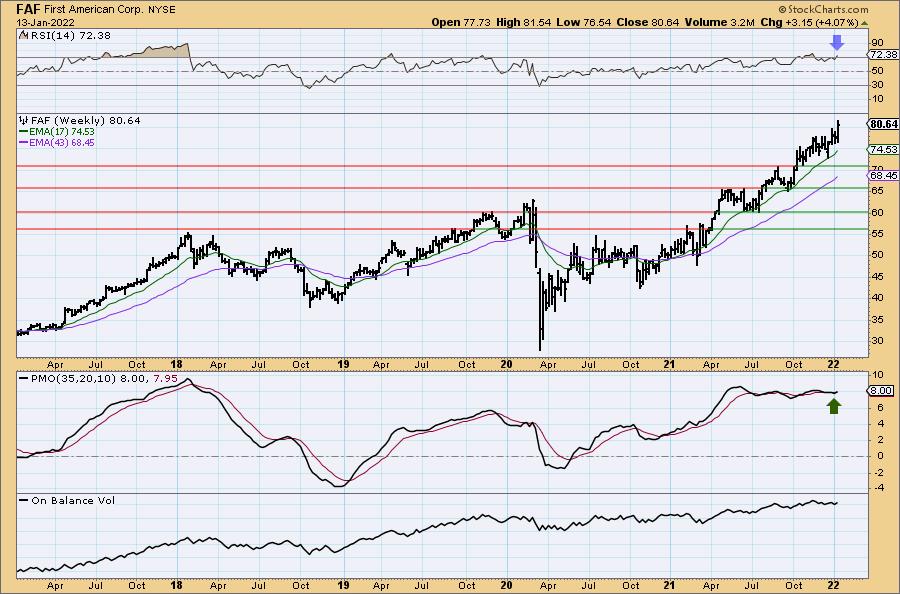Click the 8.00 PMO value tag on the right axis
900x594 pixels.
tap(882, 391)
